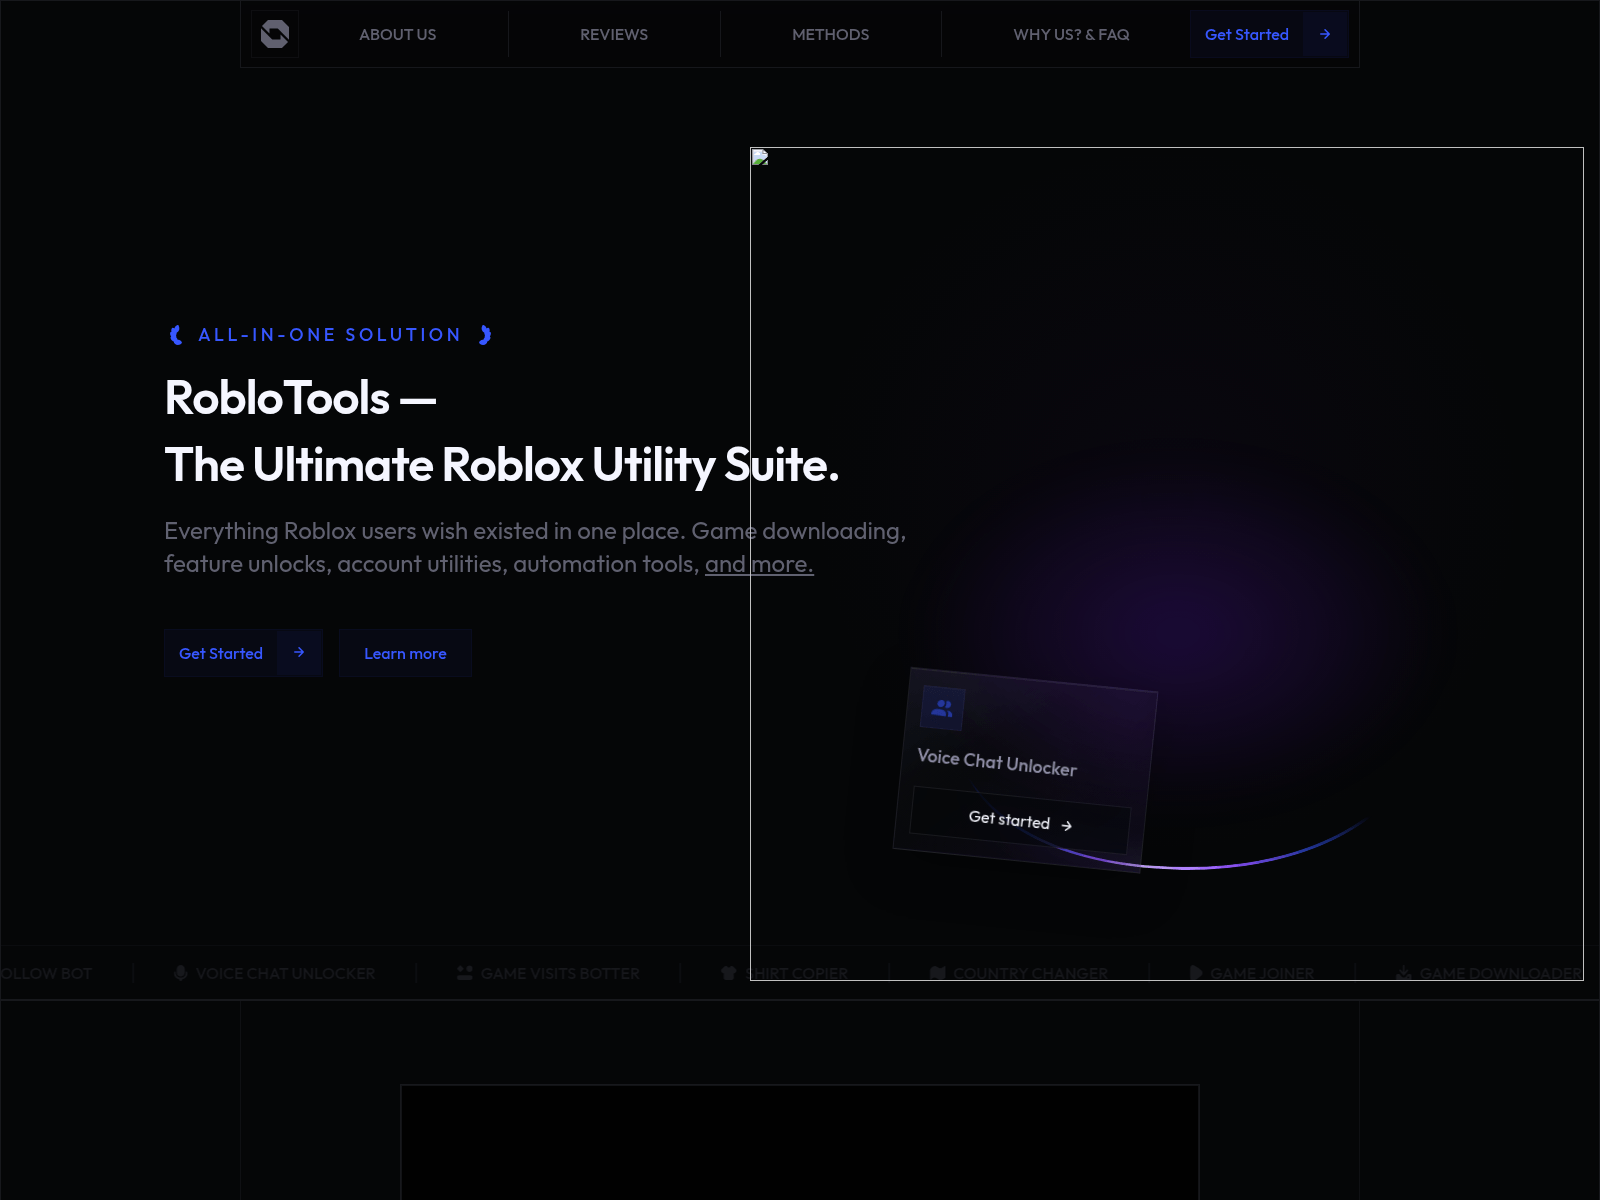Click the "GAME VISITS BOTTER" ticker text
This screenshot has width=1600, height=1200.
560,973
